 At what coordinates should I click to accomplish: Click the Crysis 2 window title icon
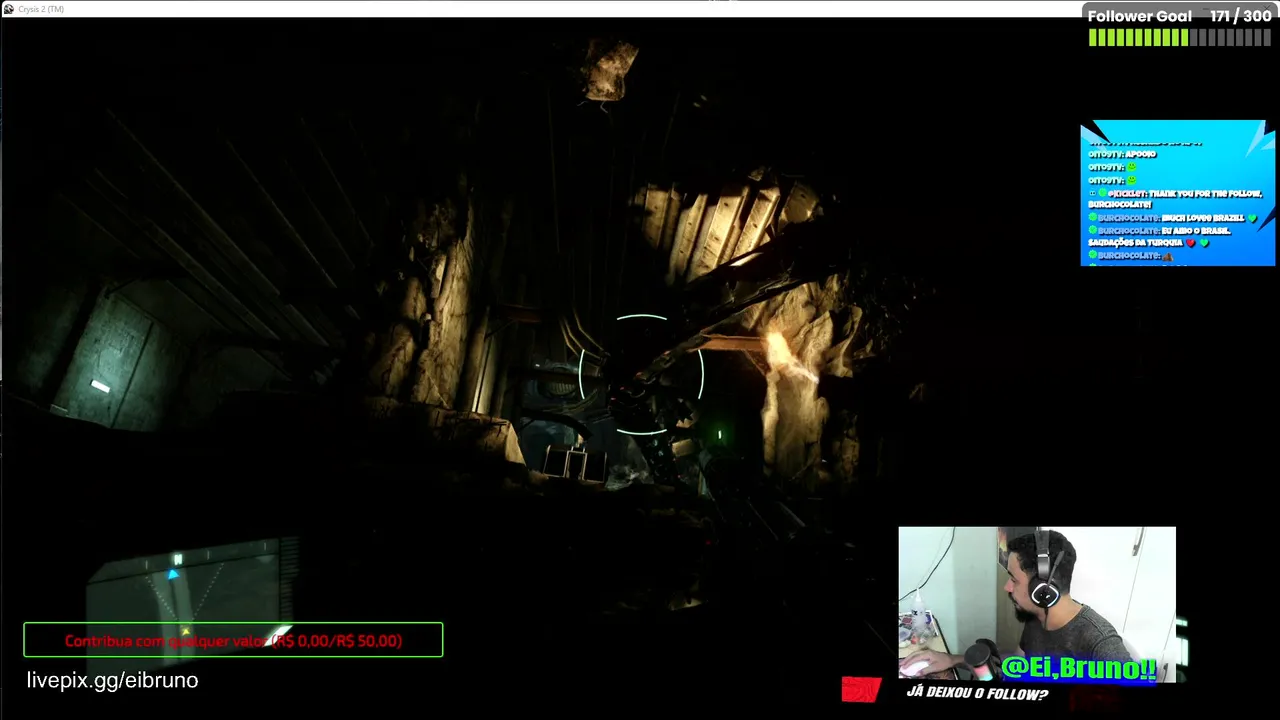[8, 9]
